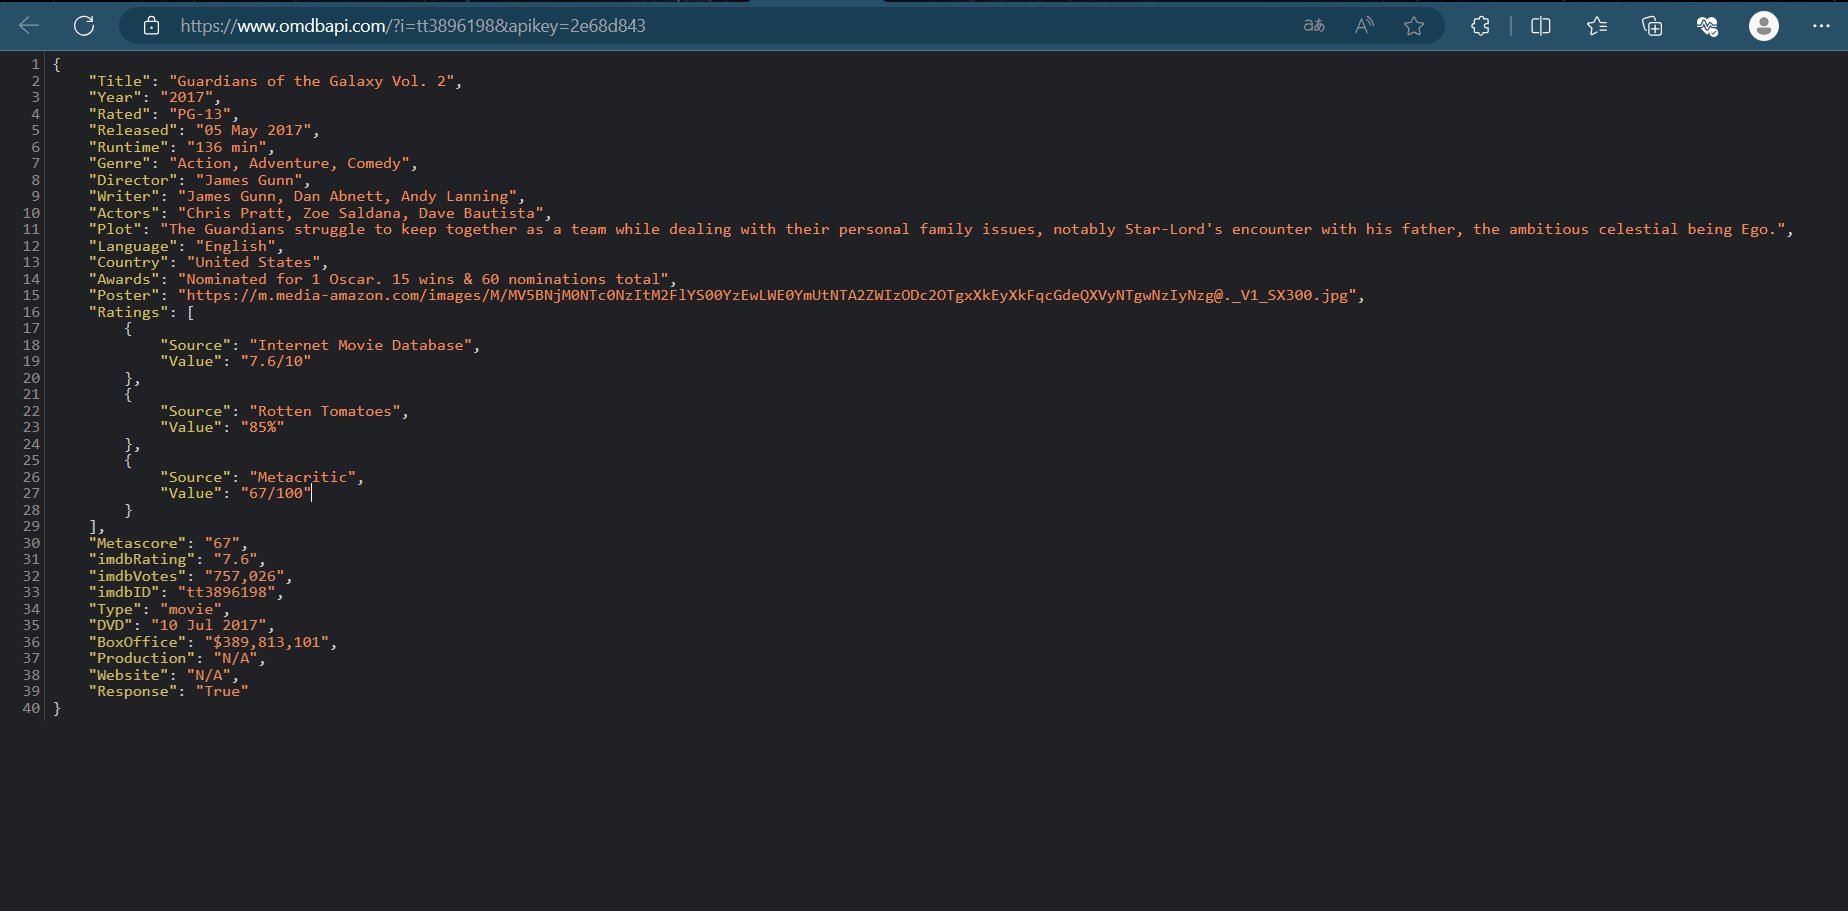The image size is (1848, 911).
Task: Click the Metascore value "67"
Action: 222,543
